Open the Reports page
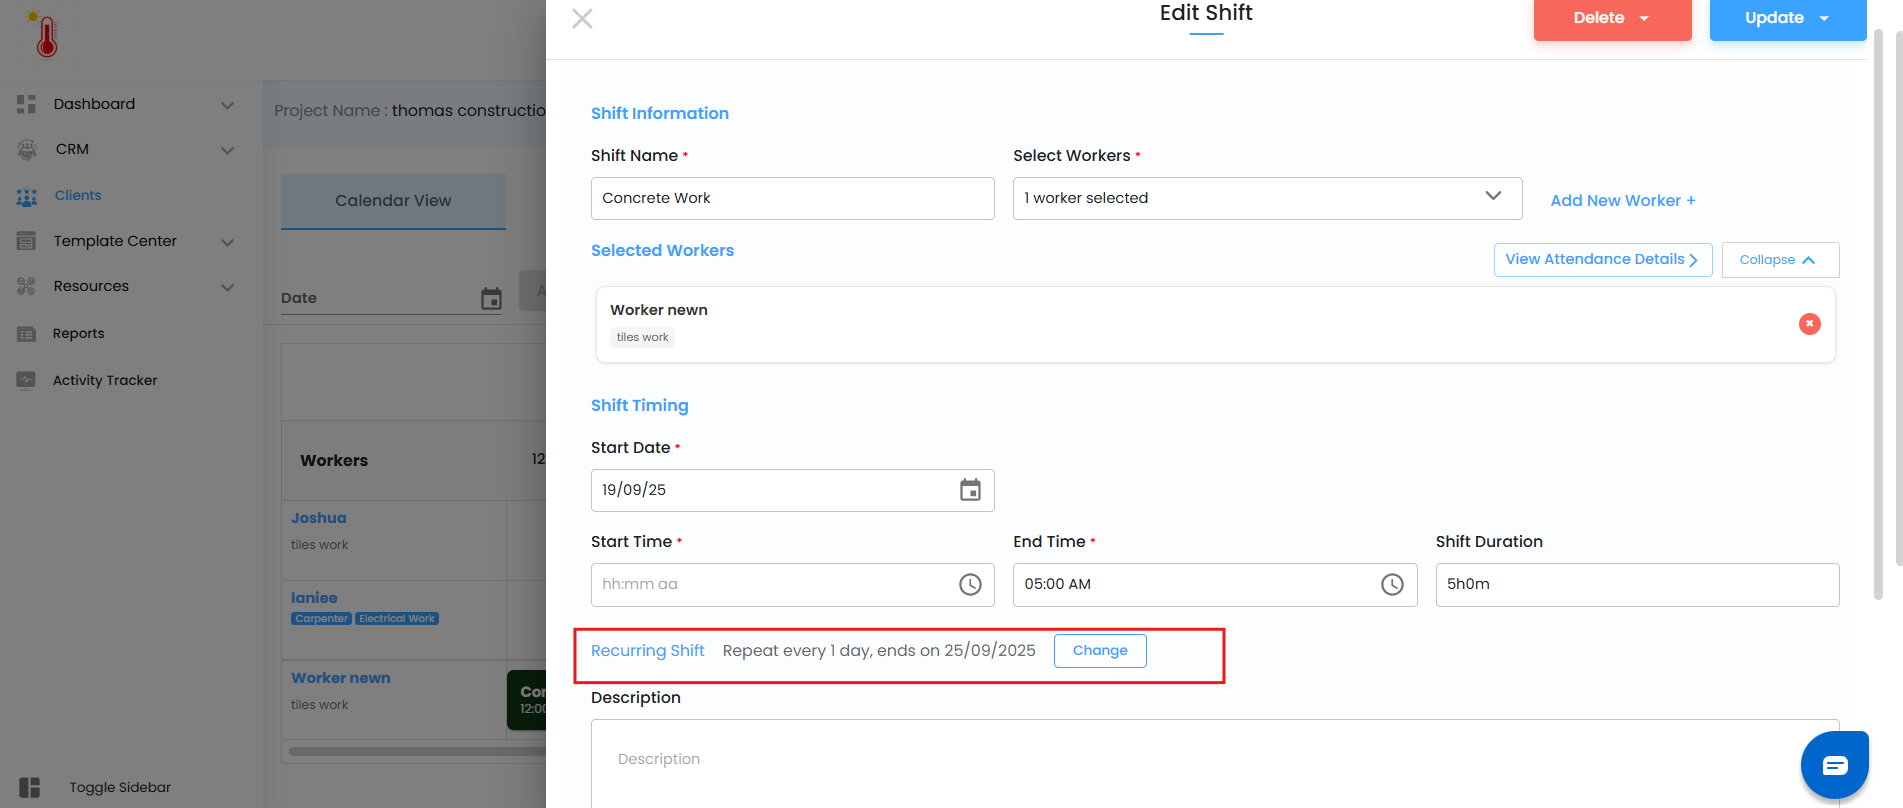 point(78,334)
